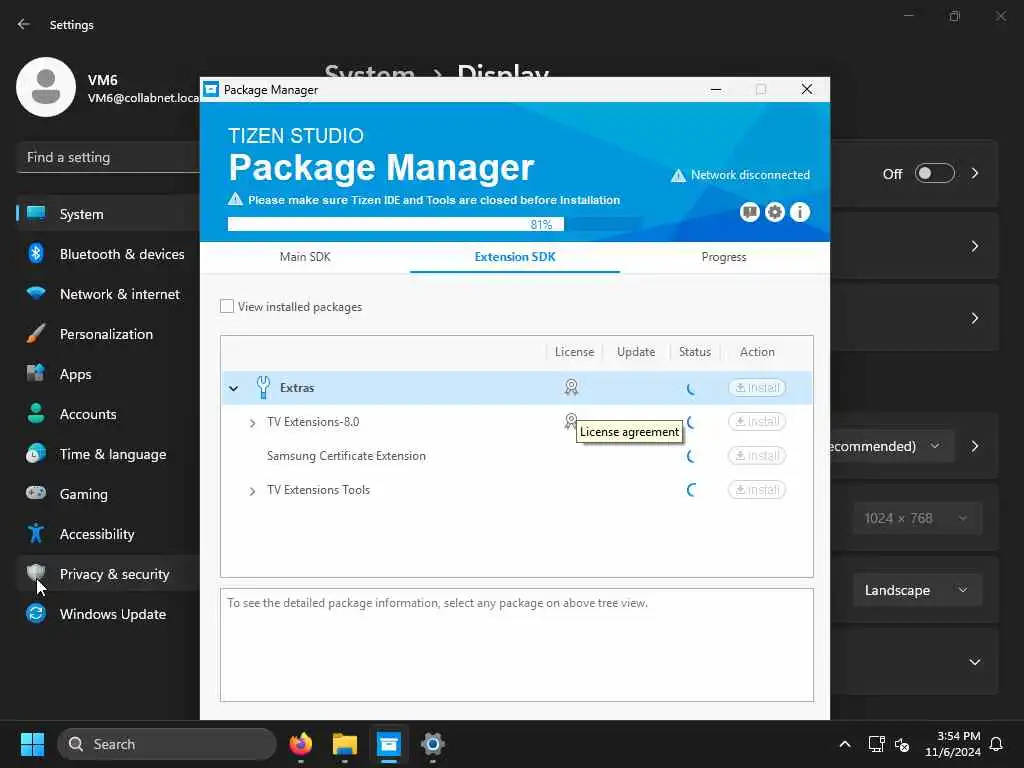Screen dimensions: 1024x768
Task: Open Firefox from the taskbar
Action: point(300,744)
